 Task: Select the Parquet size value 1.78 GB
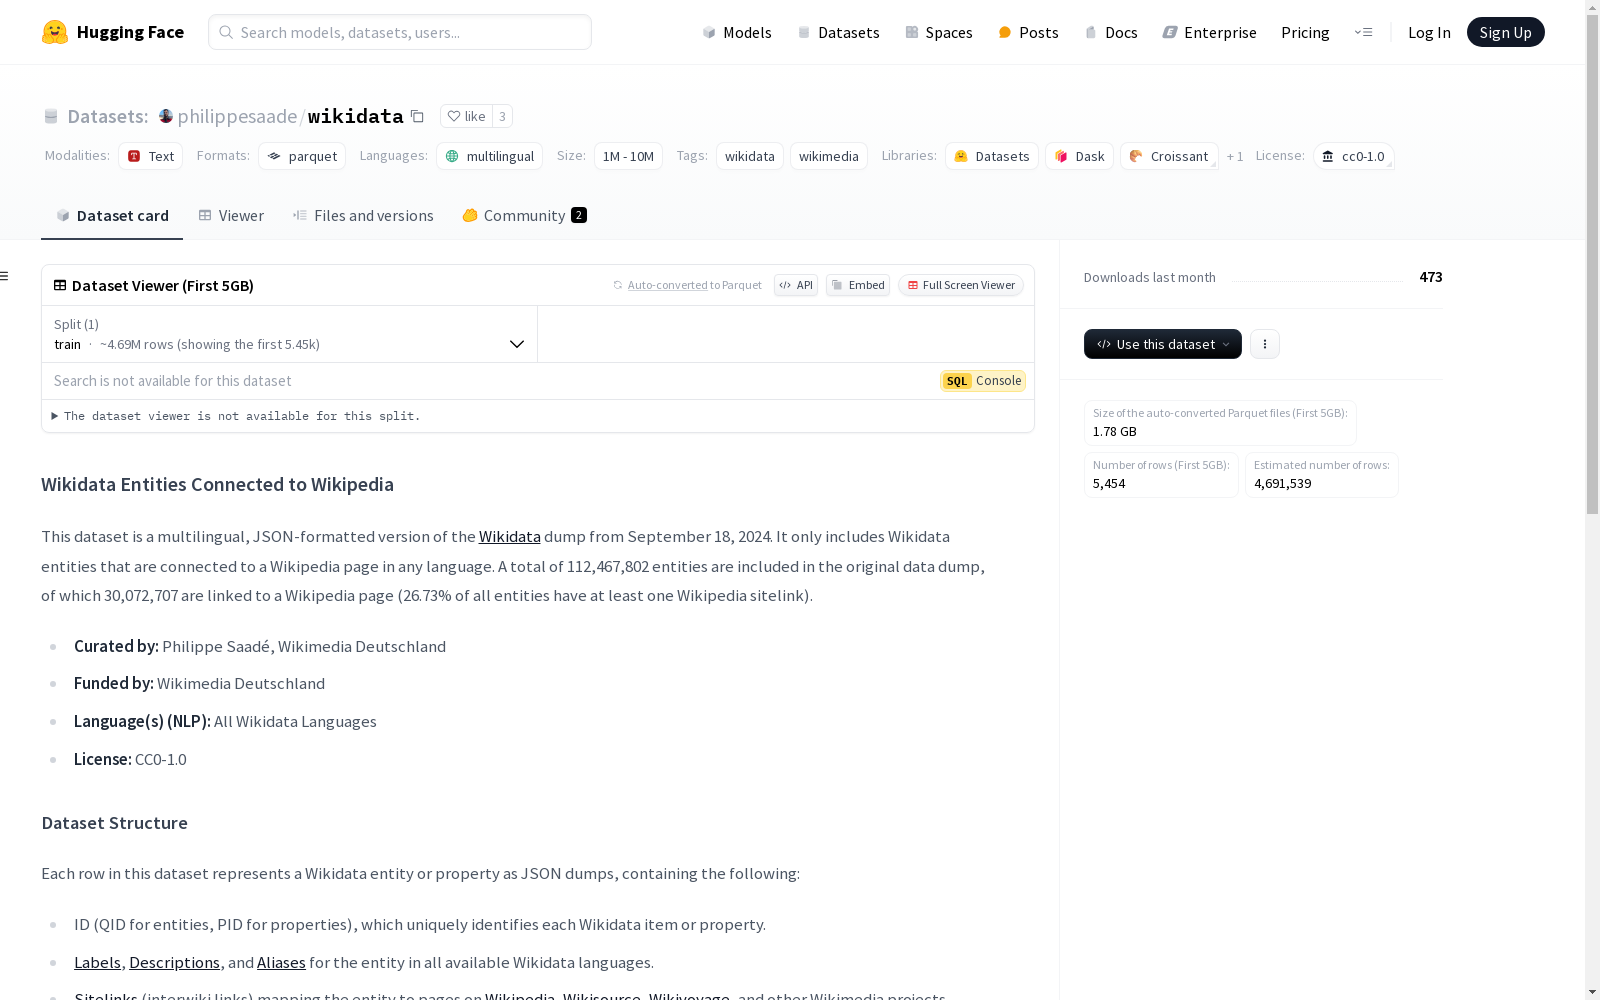[x=1115, y=432]
